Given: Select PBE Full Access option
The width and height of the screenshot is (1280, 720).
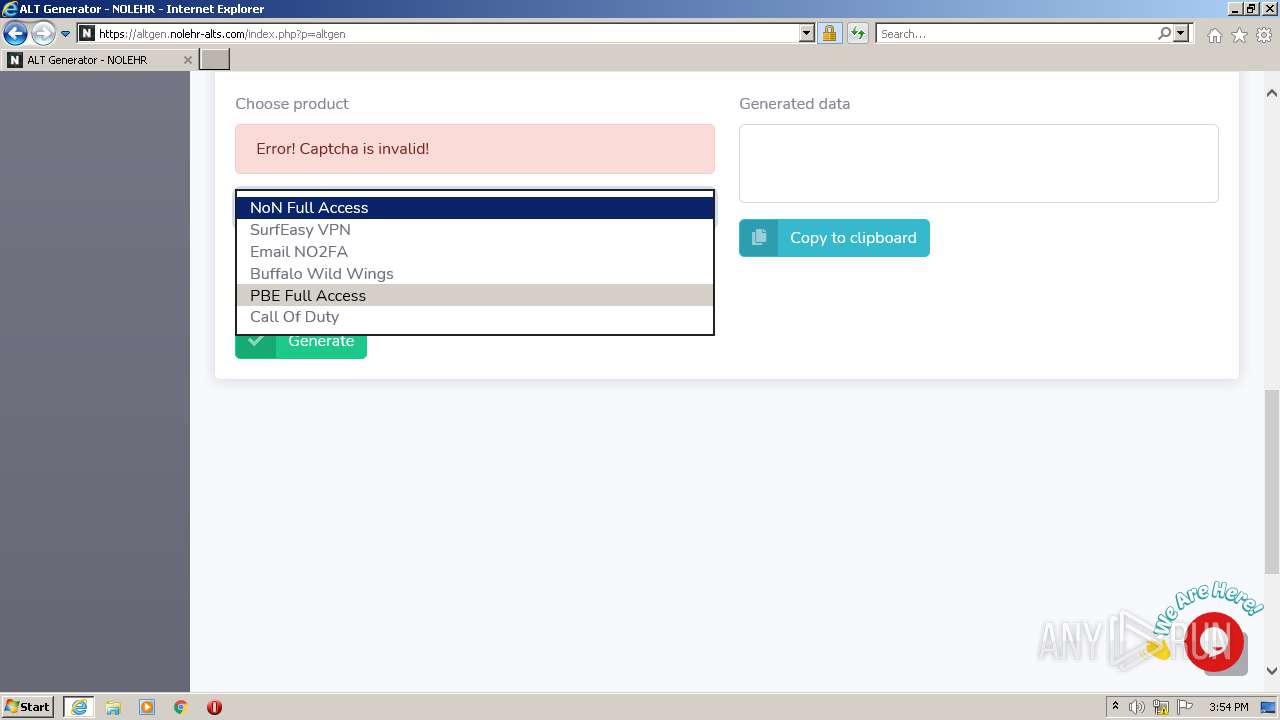Looking at the screenshot, I should pos(475,296).
